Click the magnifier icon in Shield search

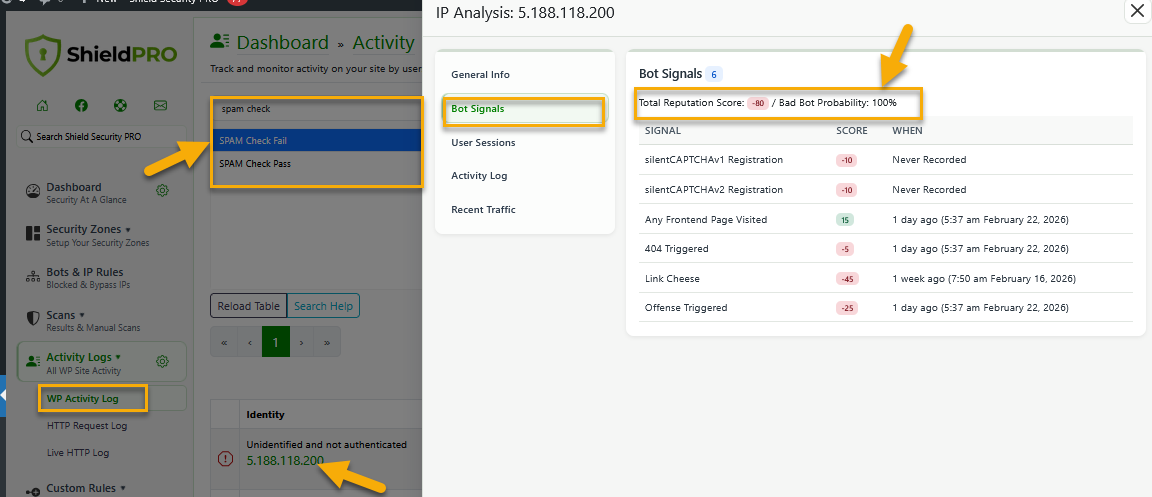[x=26, y=137]
